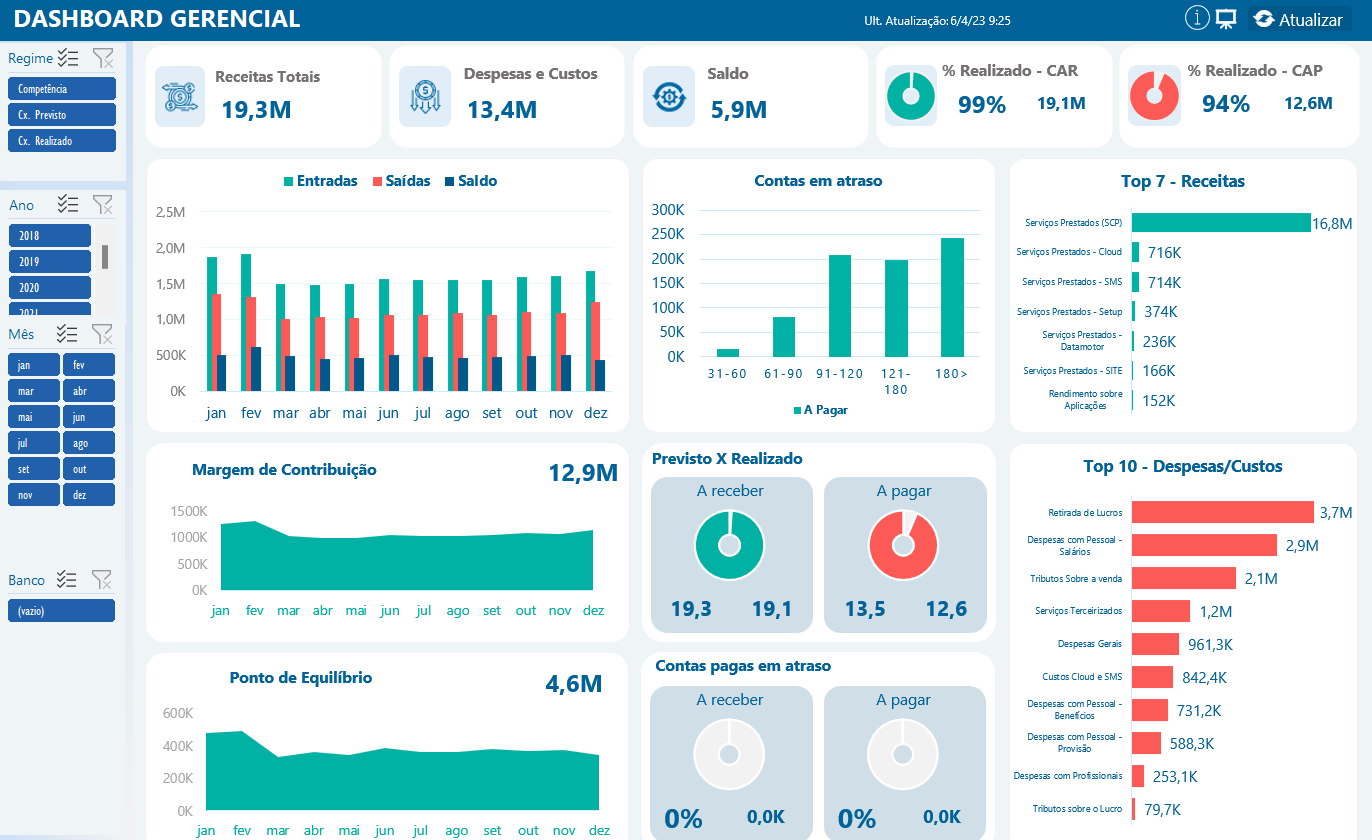Filter by month abr

point(89,391)
